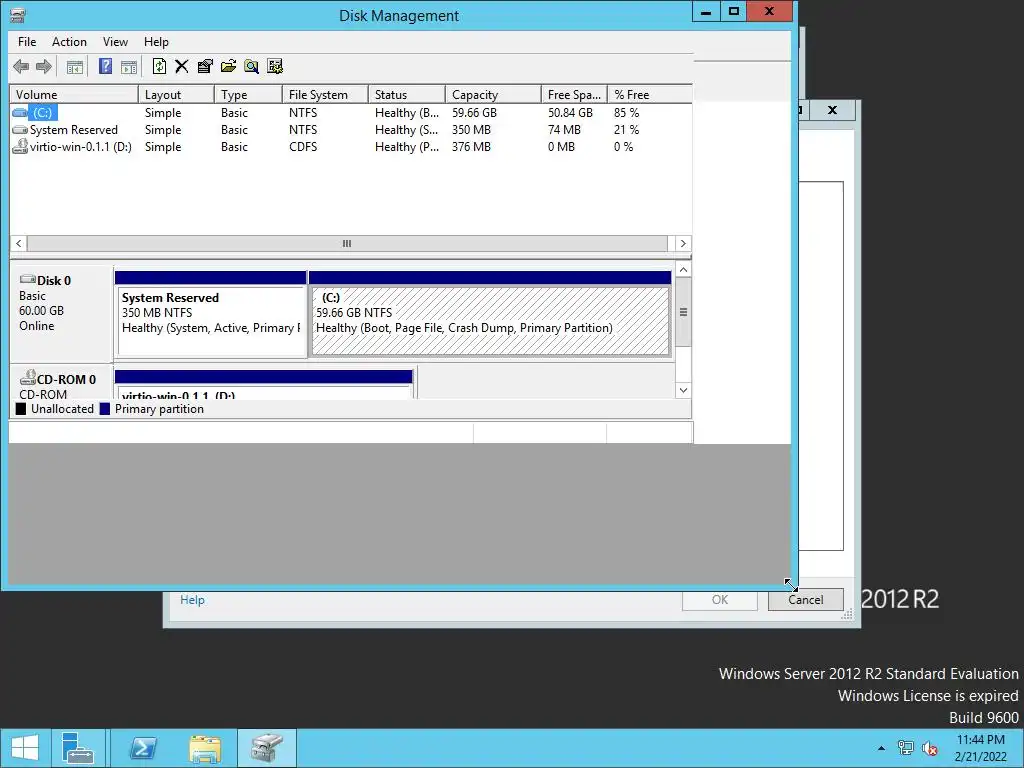1024x768 pixels.
Task: Click the network tray icon
Action: (x=905, y=748)
